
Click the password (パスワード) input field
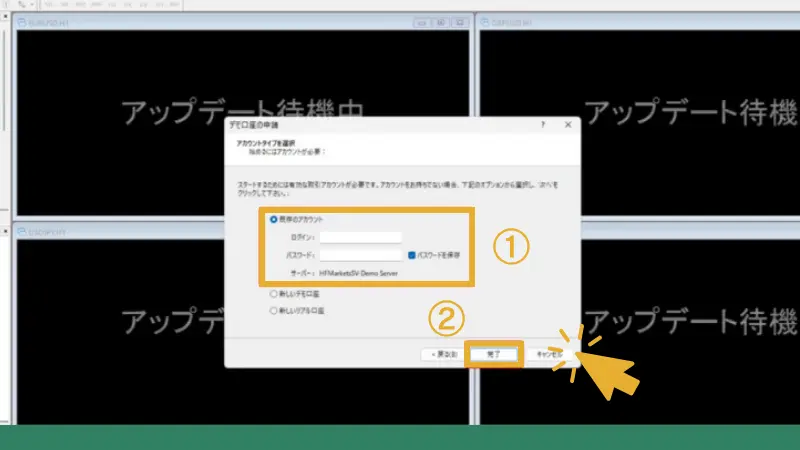[360, 255]
